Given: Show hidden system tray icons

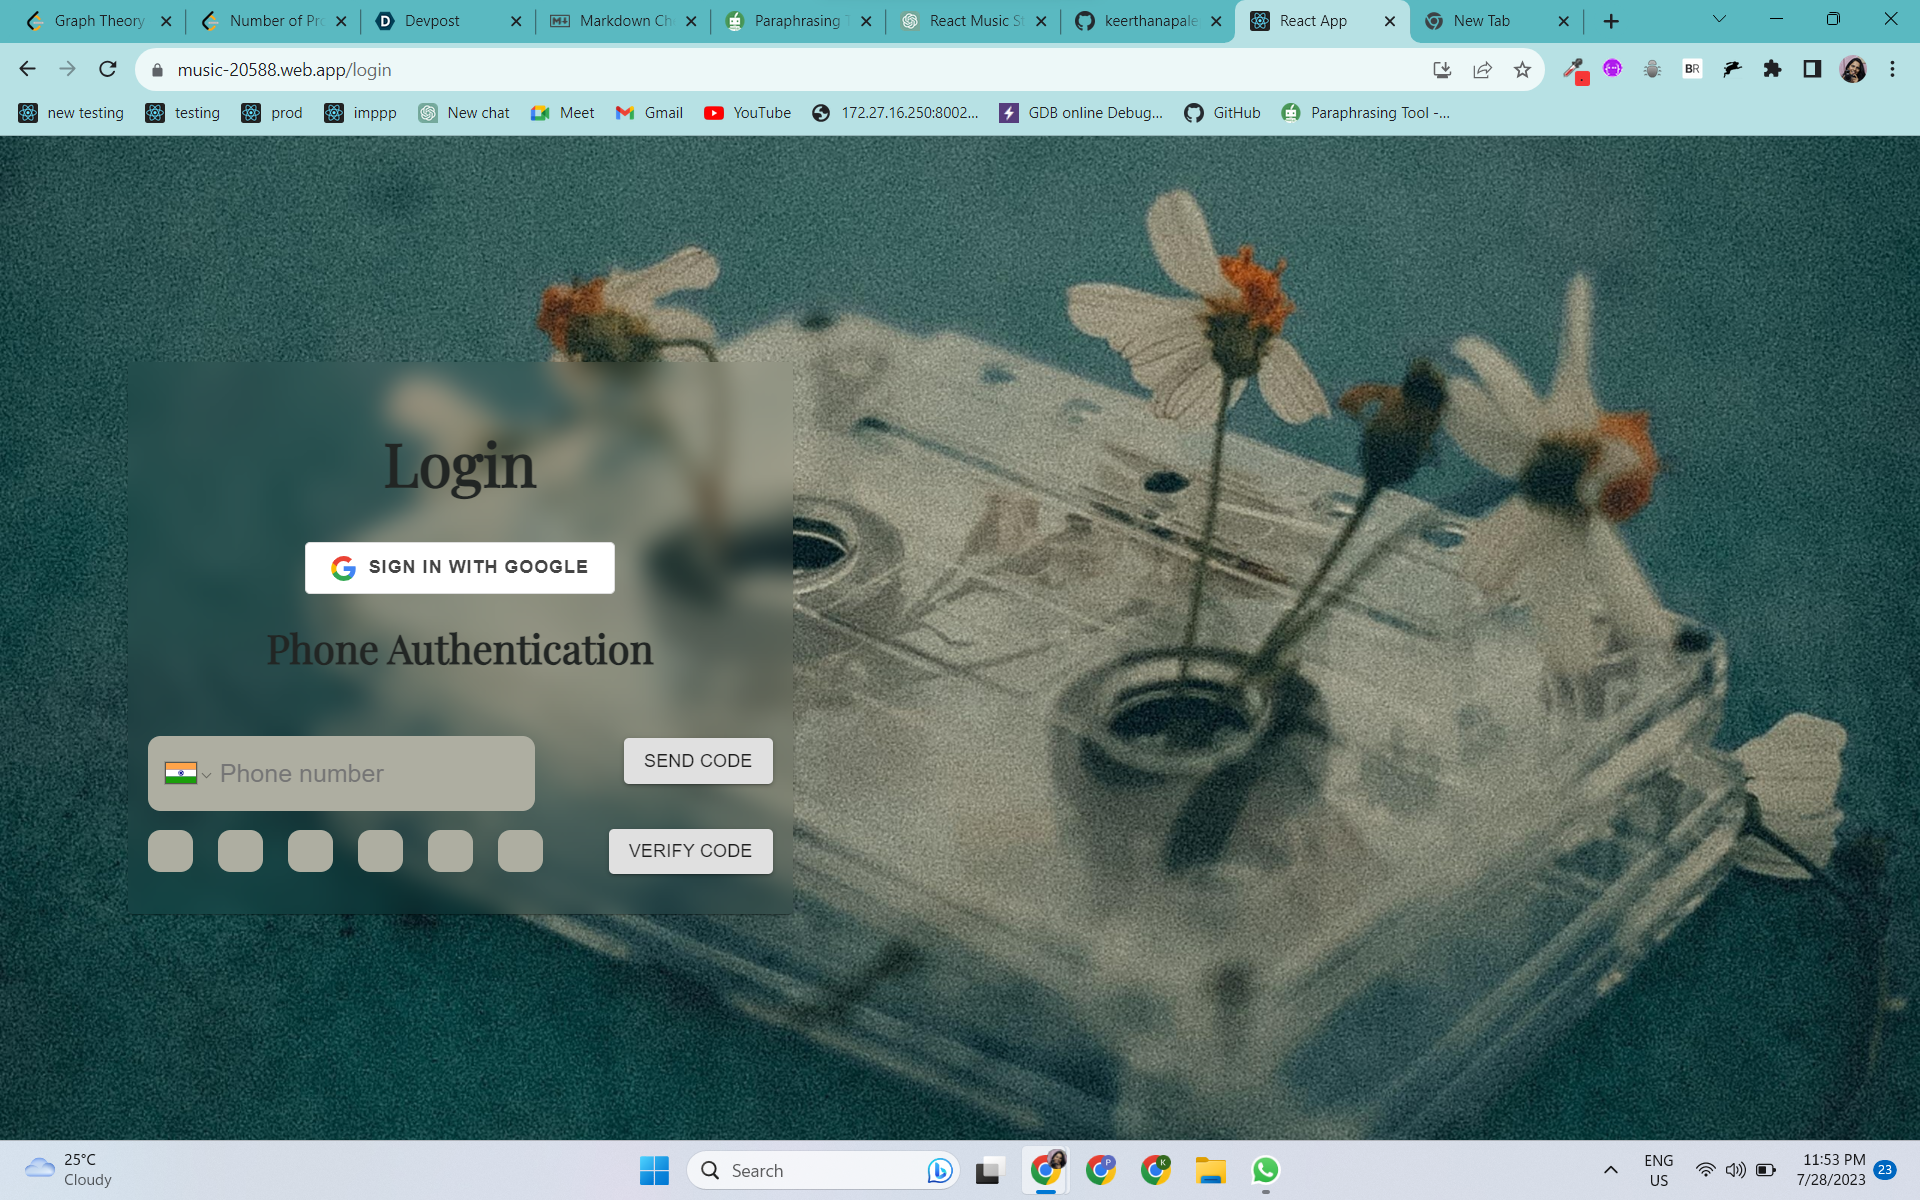Looking at the screenshot, I should (x=1610, y=1170).
